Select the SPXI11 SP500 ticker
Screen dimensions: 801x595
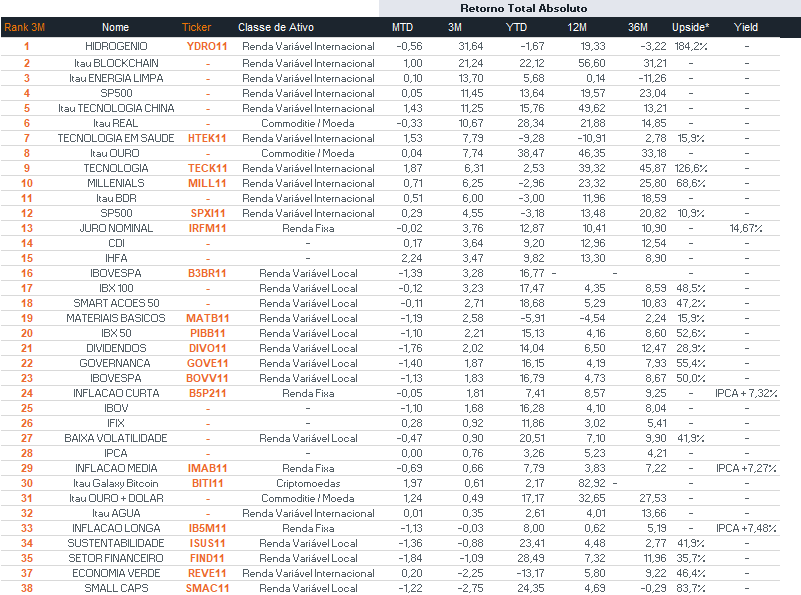(x=208, y=213)
